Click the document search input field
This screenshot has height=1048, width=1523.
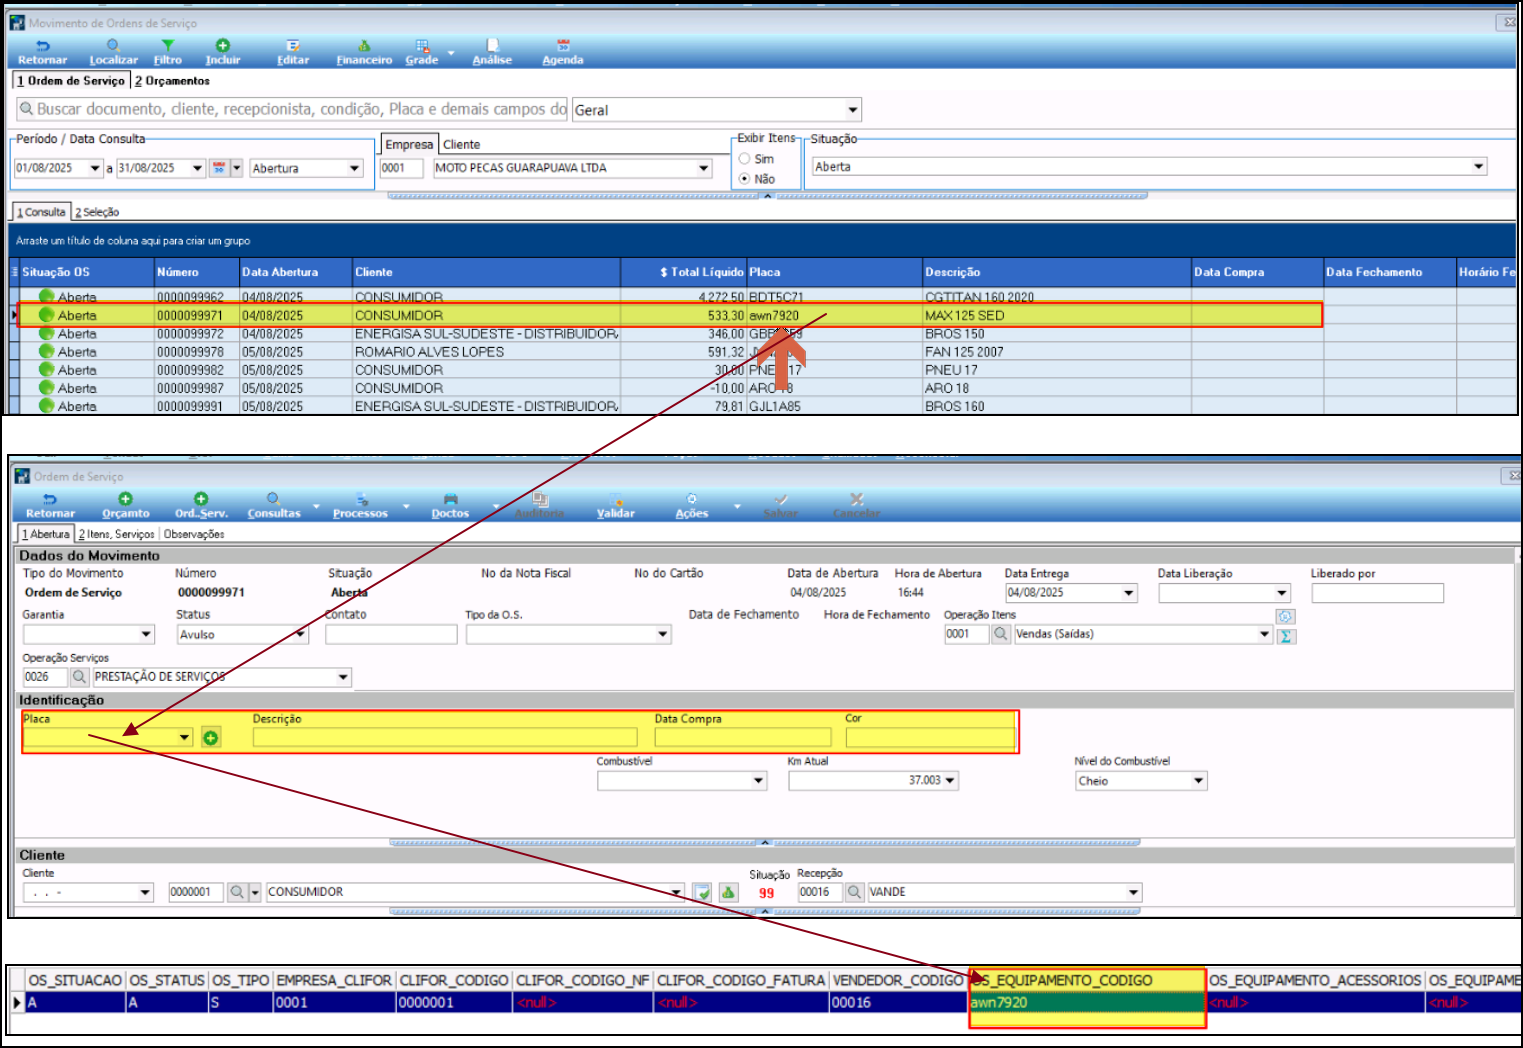point(292,109)
